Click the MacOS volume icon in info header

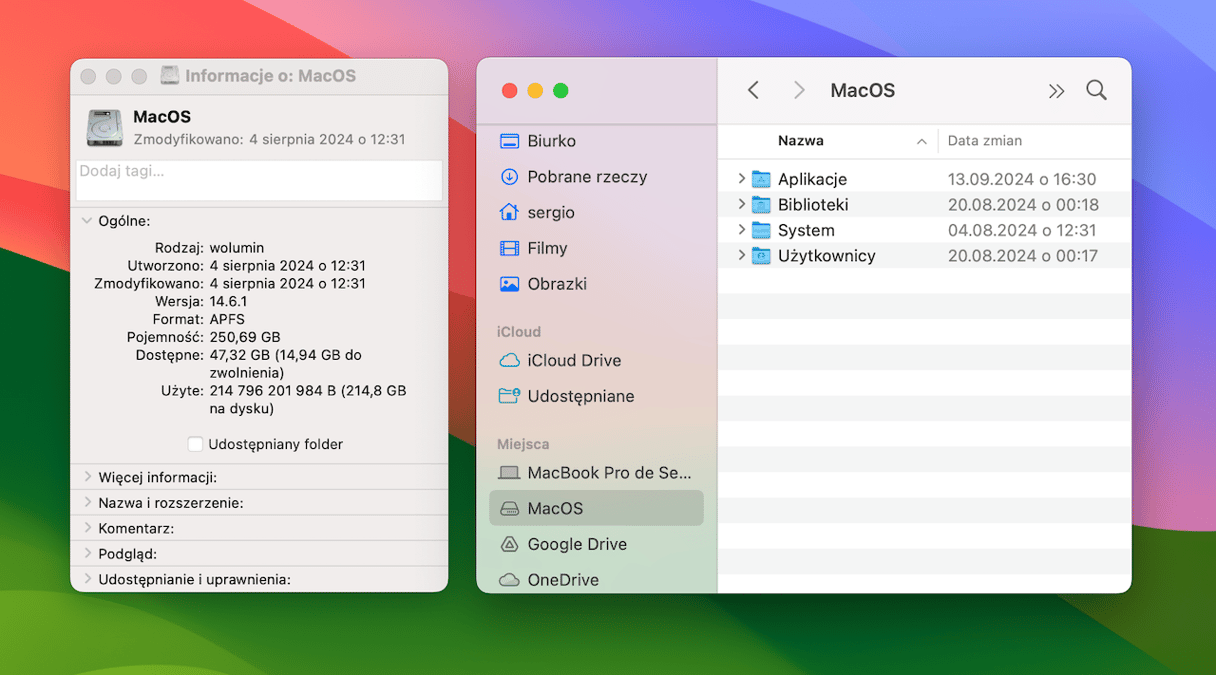point(104,128)
